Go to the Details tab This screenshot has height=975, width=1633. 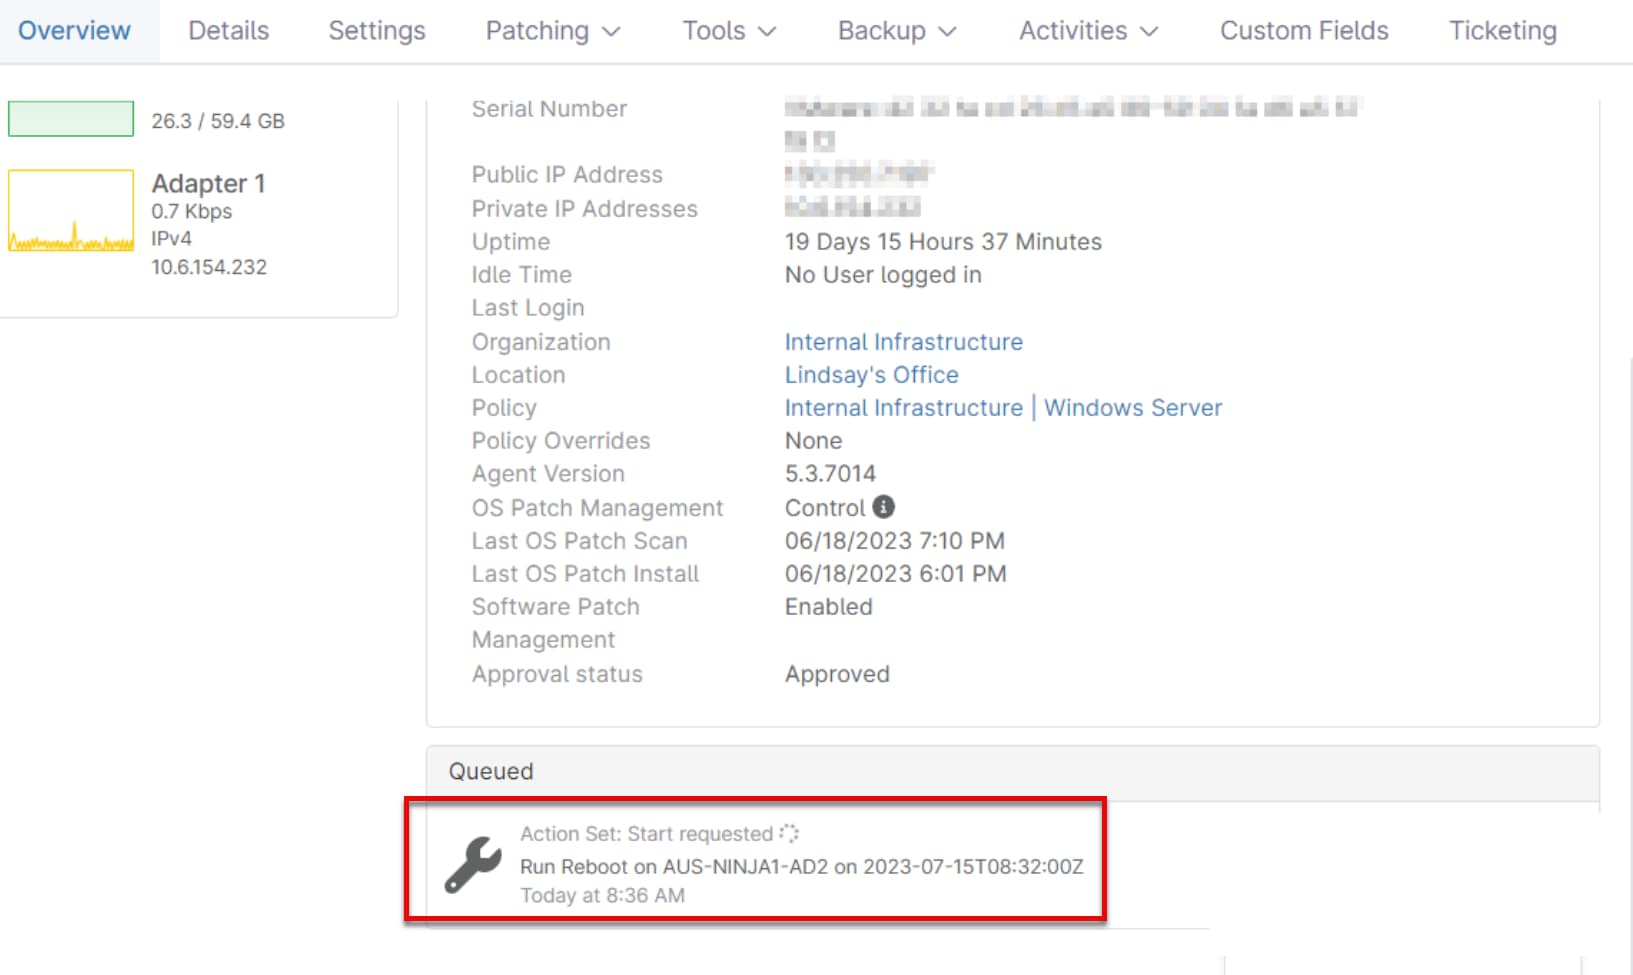pos(229,31)
